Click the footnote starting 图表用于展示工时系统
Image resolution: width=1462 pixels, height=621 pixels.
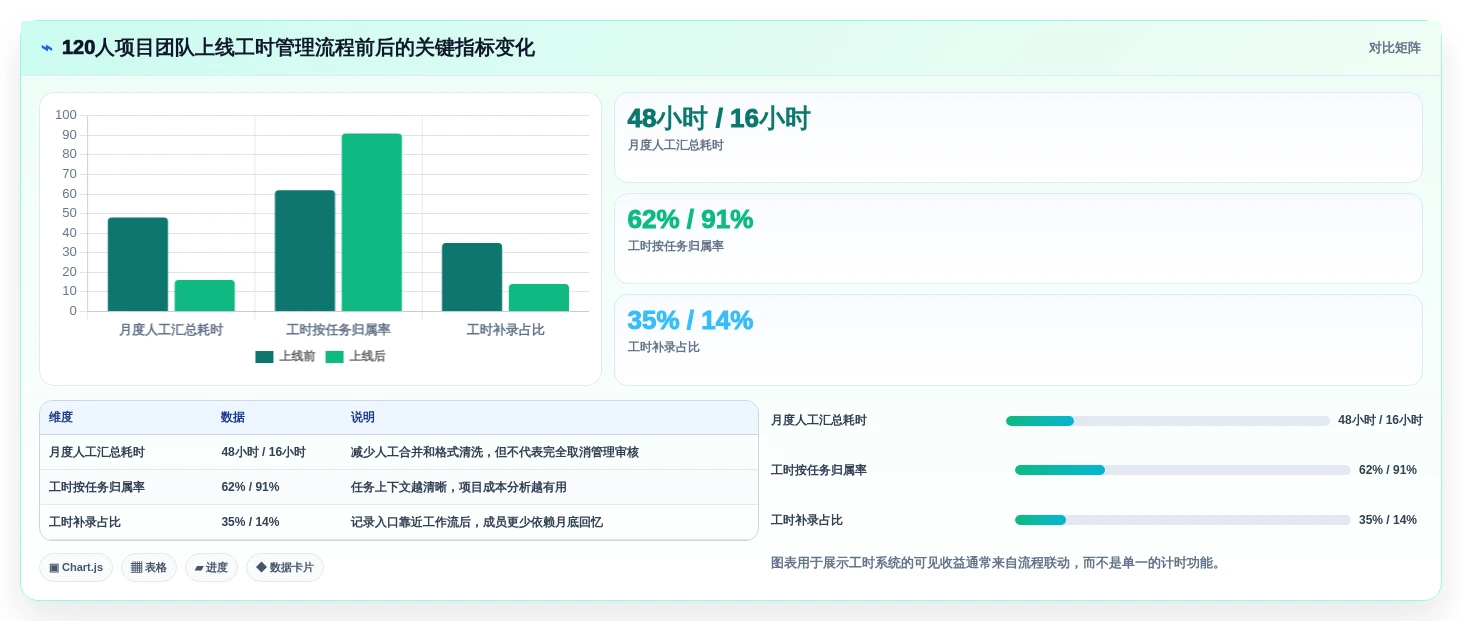point(998,563)
